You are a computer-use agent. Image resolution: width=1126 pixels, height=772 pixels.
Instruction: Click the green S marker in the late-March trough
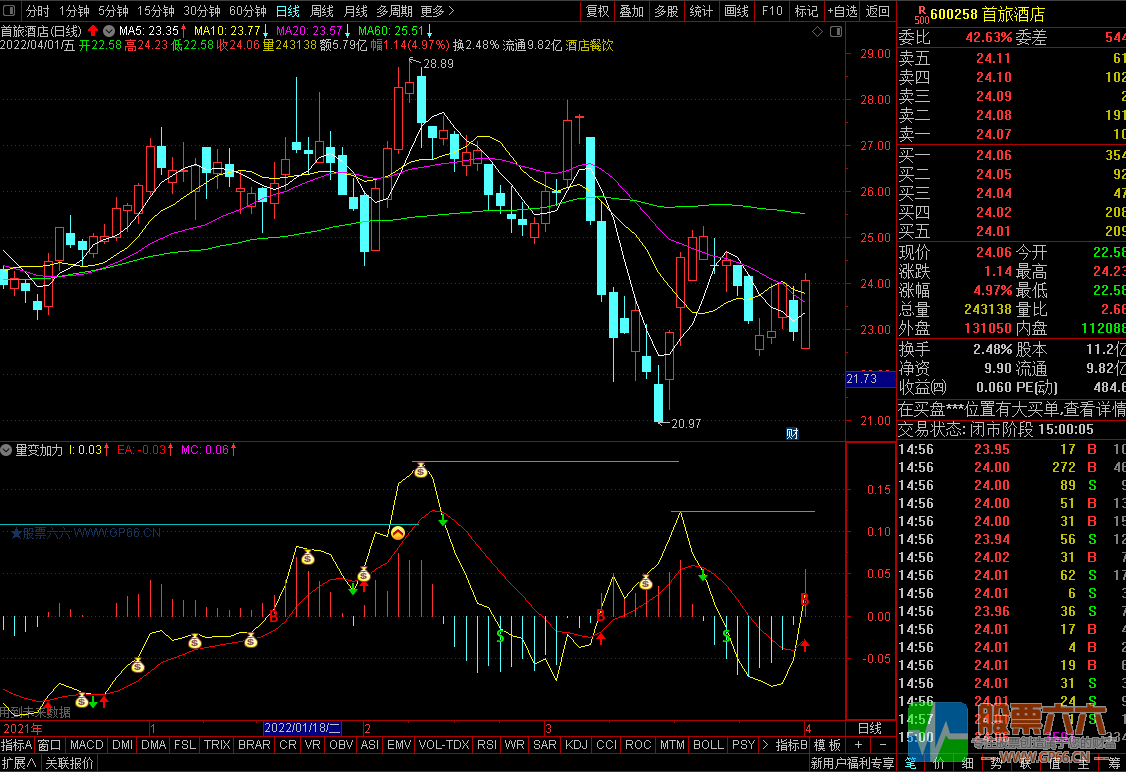[x=727, y=636]
